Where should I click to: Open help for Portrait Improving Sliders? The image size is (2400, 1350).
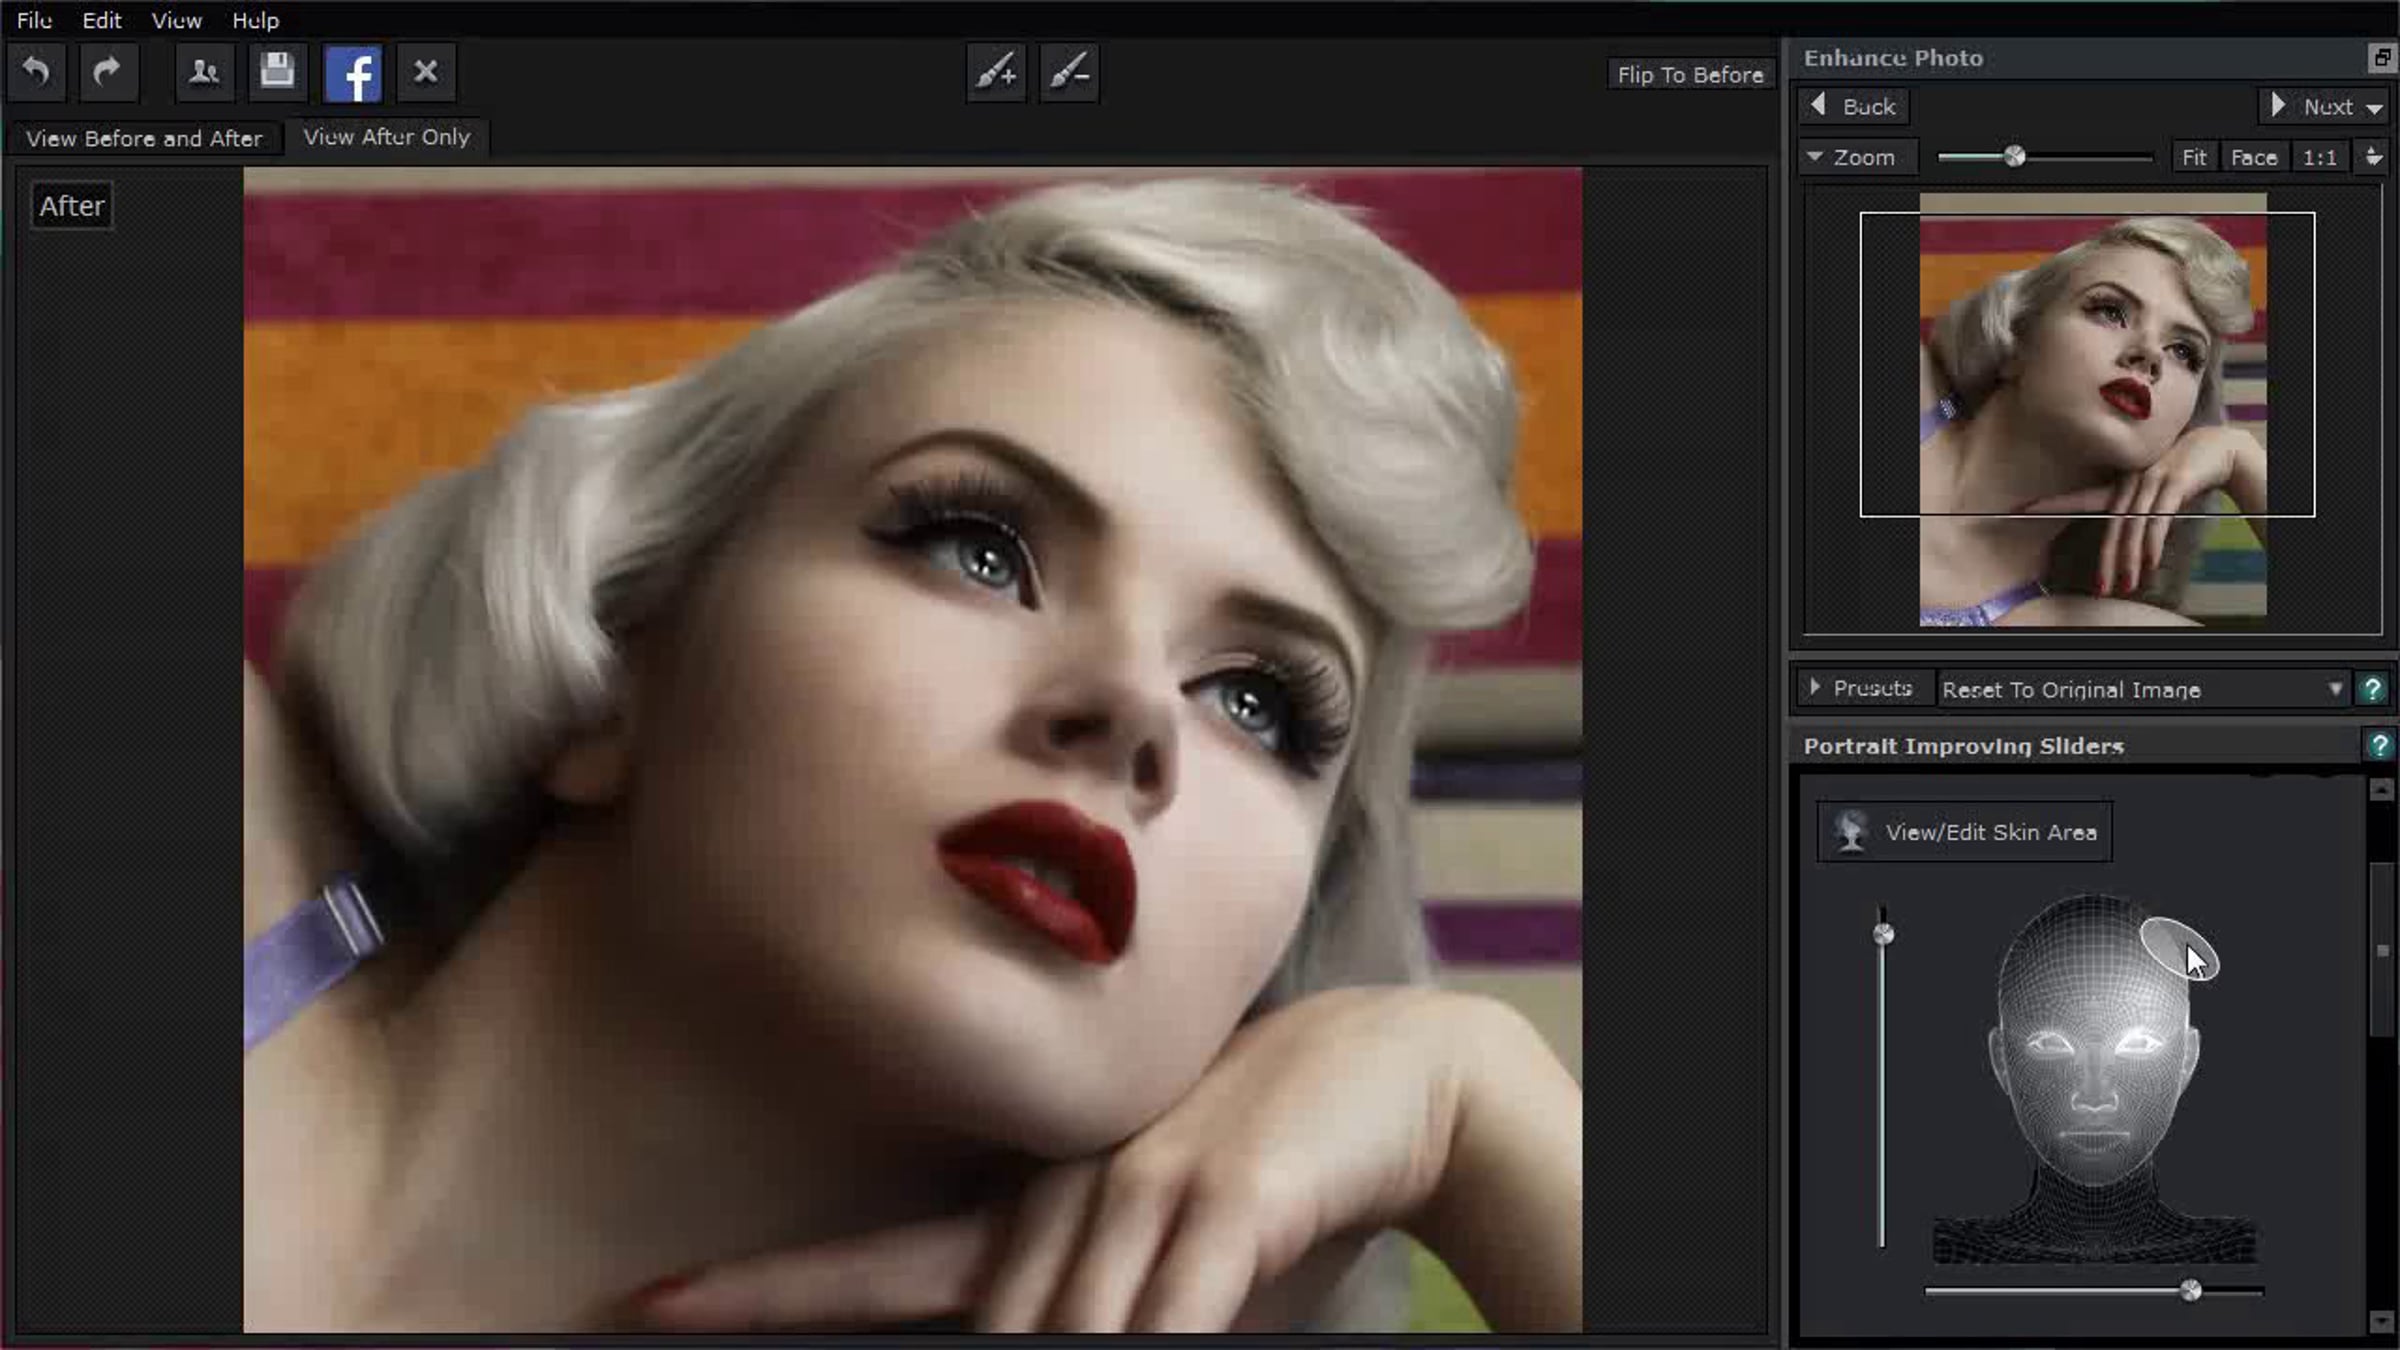[x=2379, y=745]
